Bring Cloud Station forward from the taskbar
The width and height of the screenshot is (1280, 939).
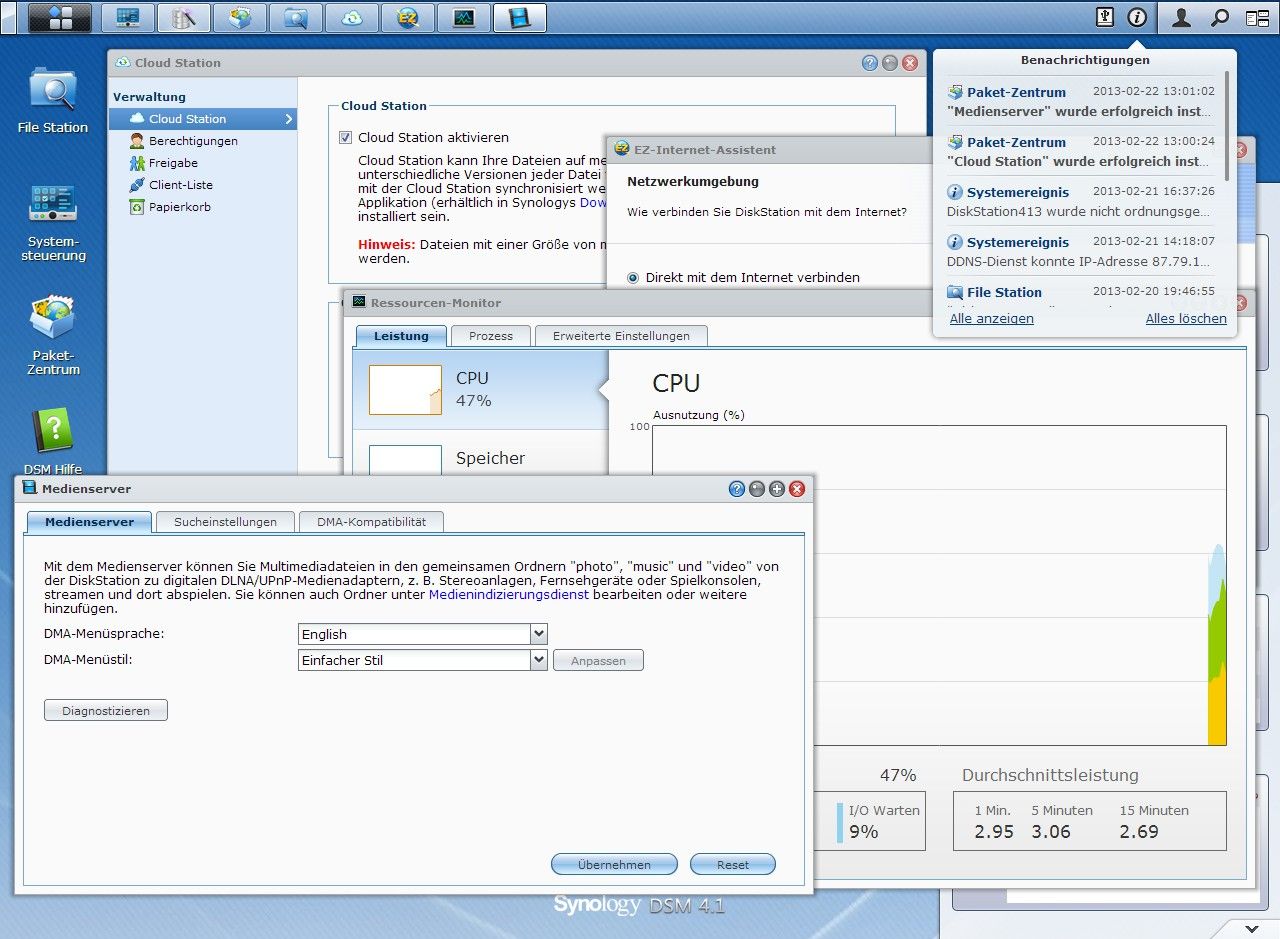(x=352, y=17)
